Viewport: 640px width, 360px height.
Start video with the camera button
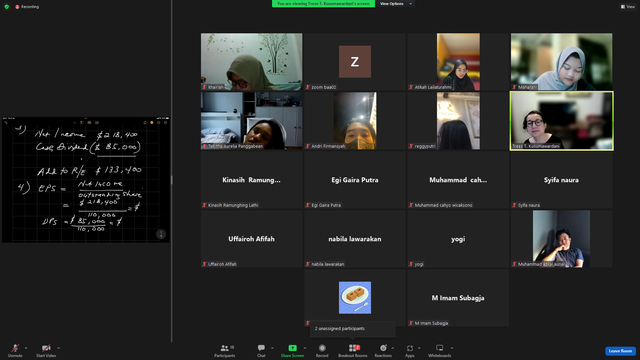pos(46,350)
